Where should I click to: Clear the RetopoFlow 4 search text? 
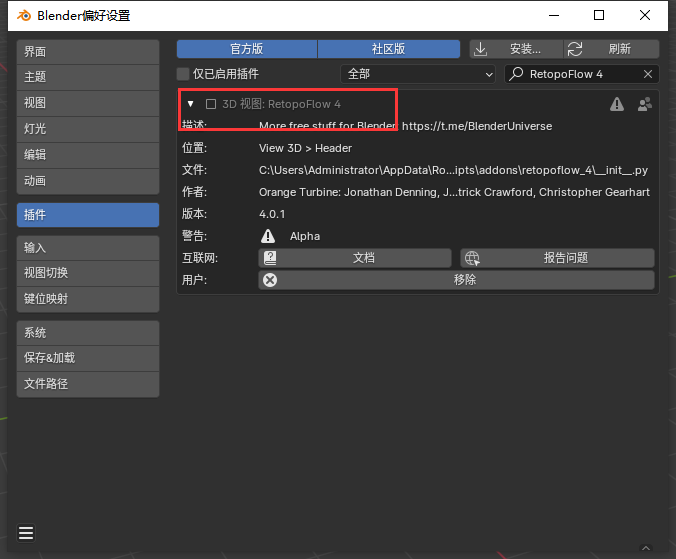648,74
